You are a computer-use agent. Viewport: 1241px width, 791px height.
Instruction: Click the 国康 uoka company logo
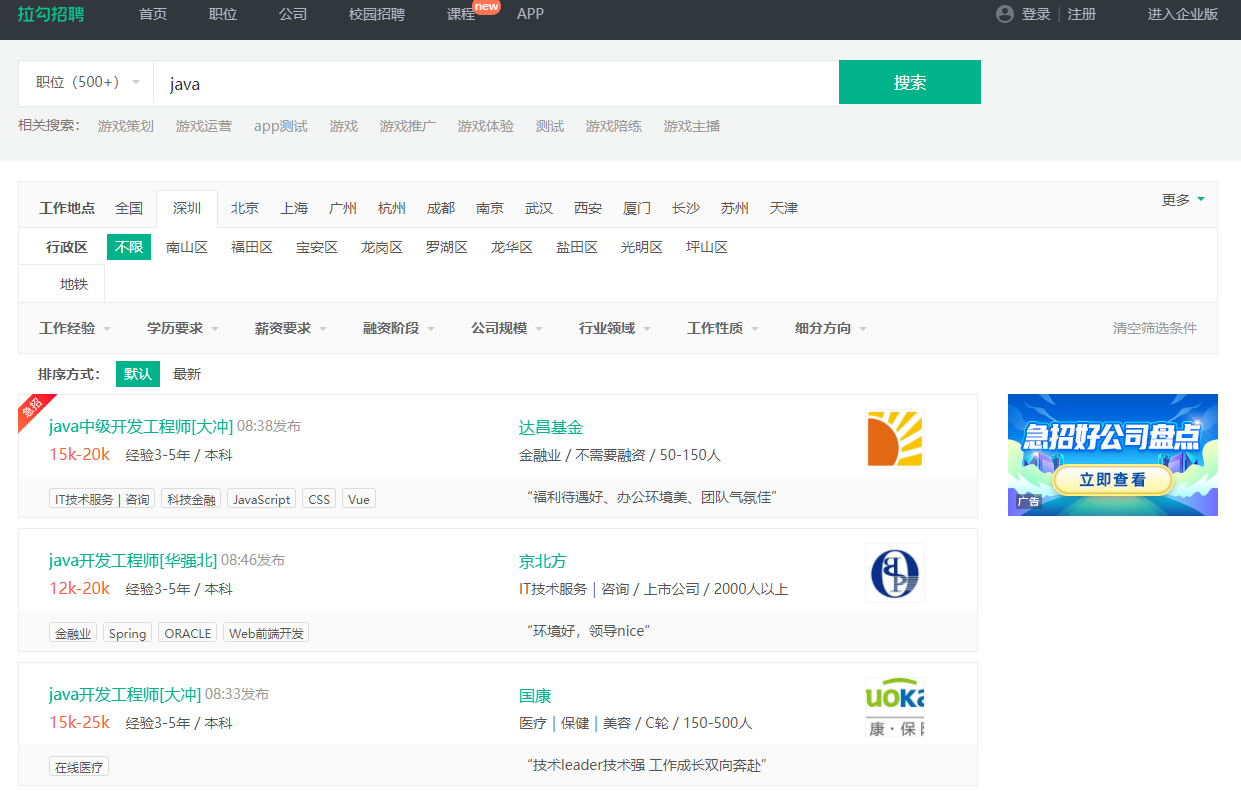[x=894, y=706]
